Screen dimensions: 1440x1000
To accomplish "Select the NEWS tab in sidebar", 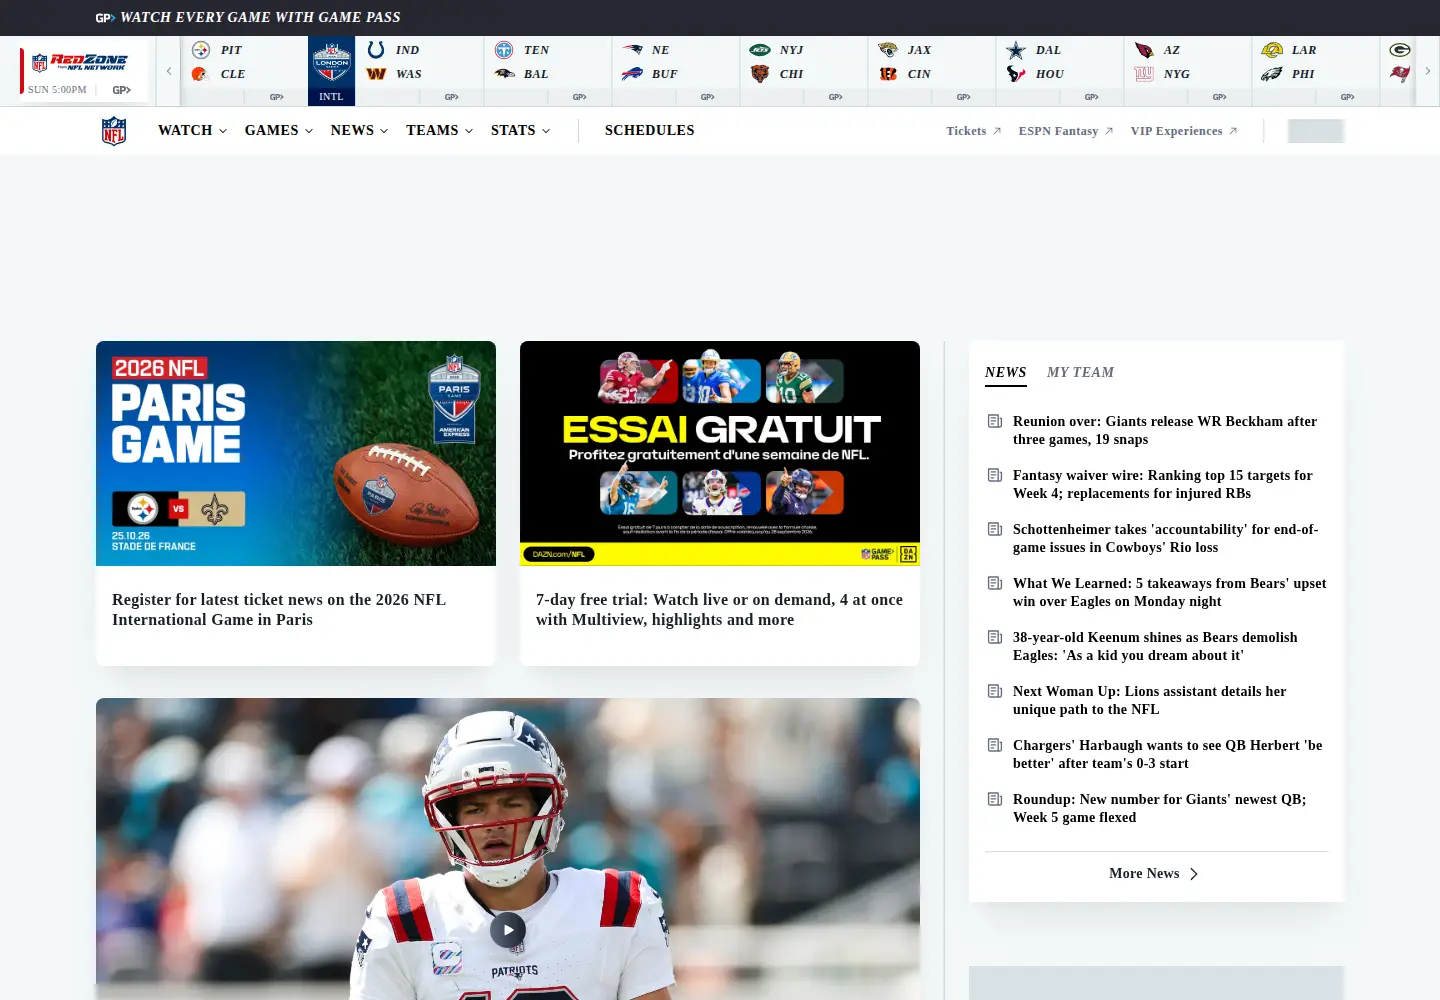I will coord(1005,372).
